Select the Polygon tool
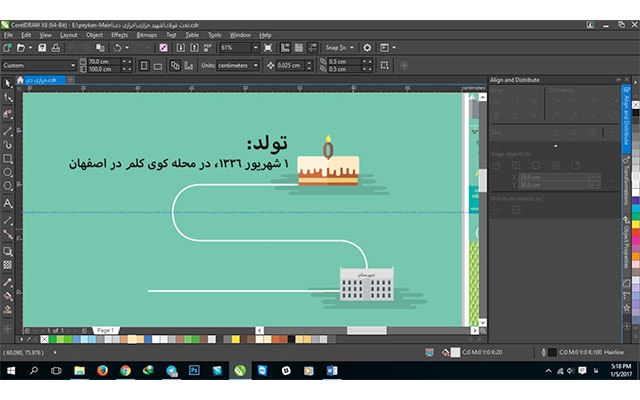Image resolution: width=640 pixels, height=400 pixels. click(x=7, y=186)
